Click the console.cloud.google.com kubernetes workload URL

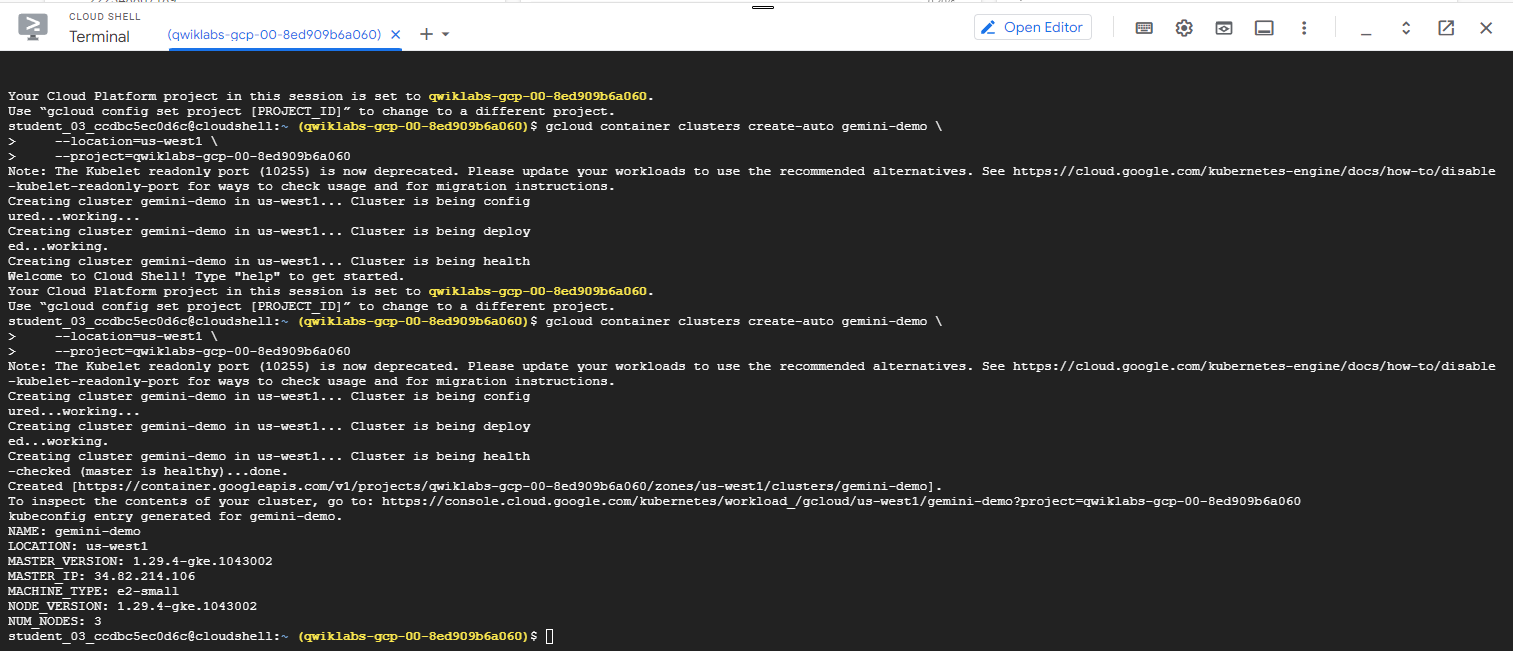point(841,501)
